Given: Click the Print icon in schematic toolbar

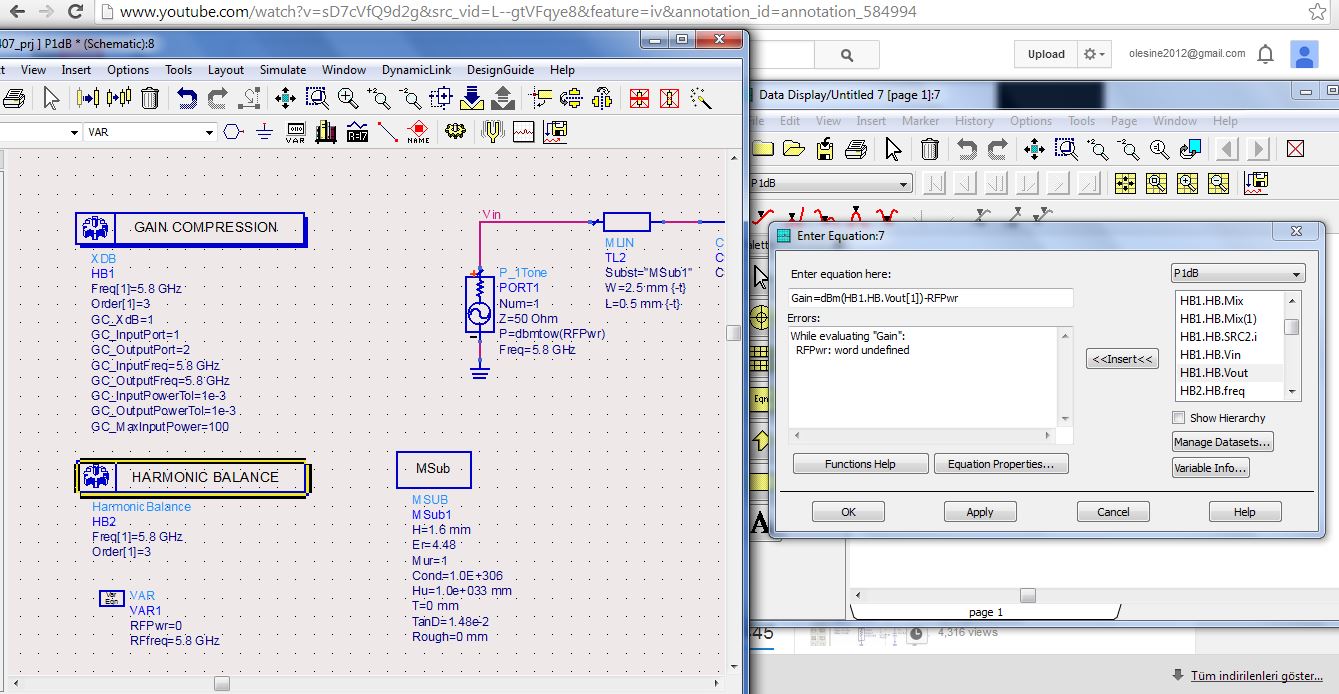Looking at the screenshot, I should point(14,98).
